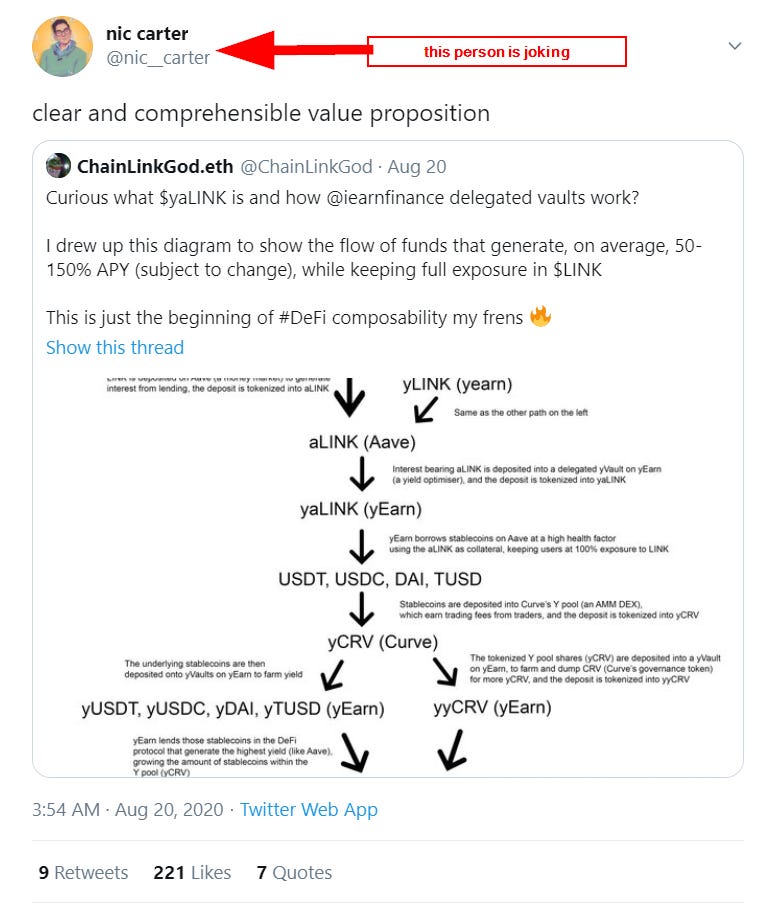Click the red arrow annotation

pos(293,50)
